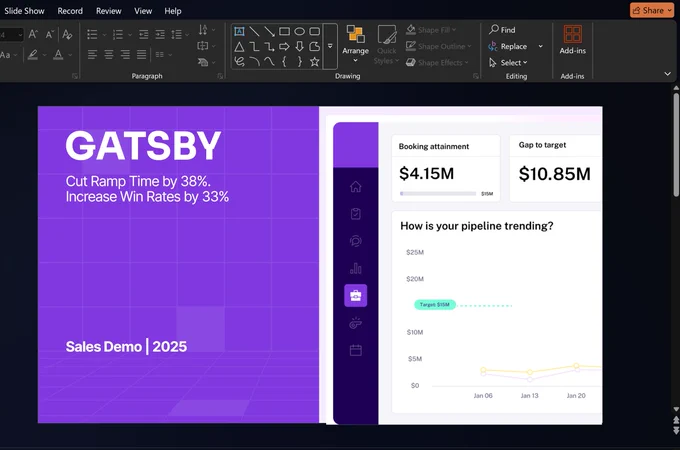Viewport: 680px width, 450px height.
Task: Apply the text highlight color pen
Action: [33, 55]
